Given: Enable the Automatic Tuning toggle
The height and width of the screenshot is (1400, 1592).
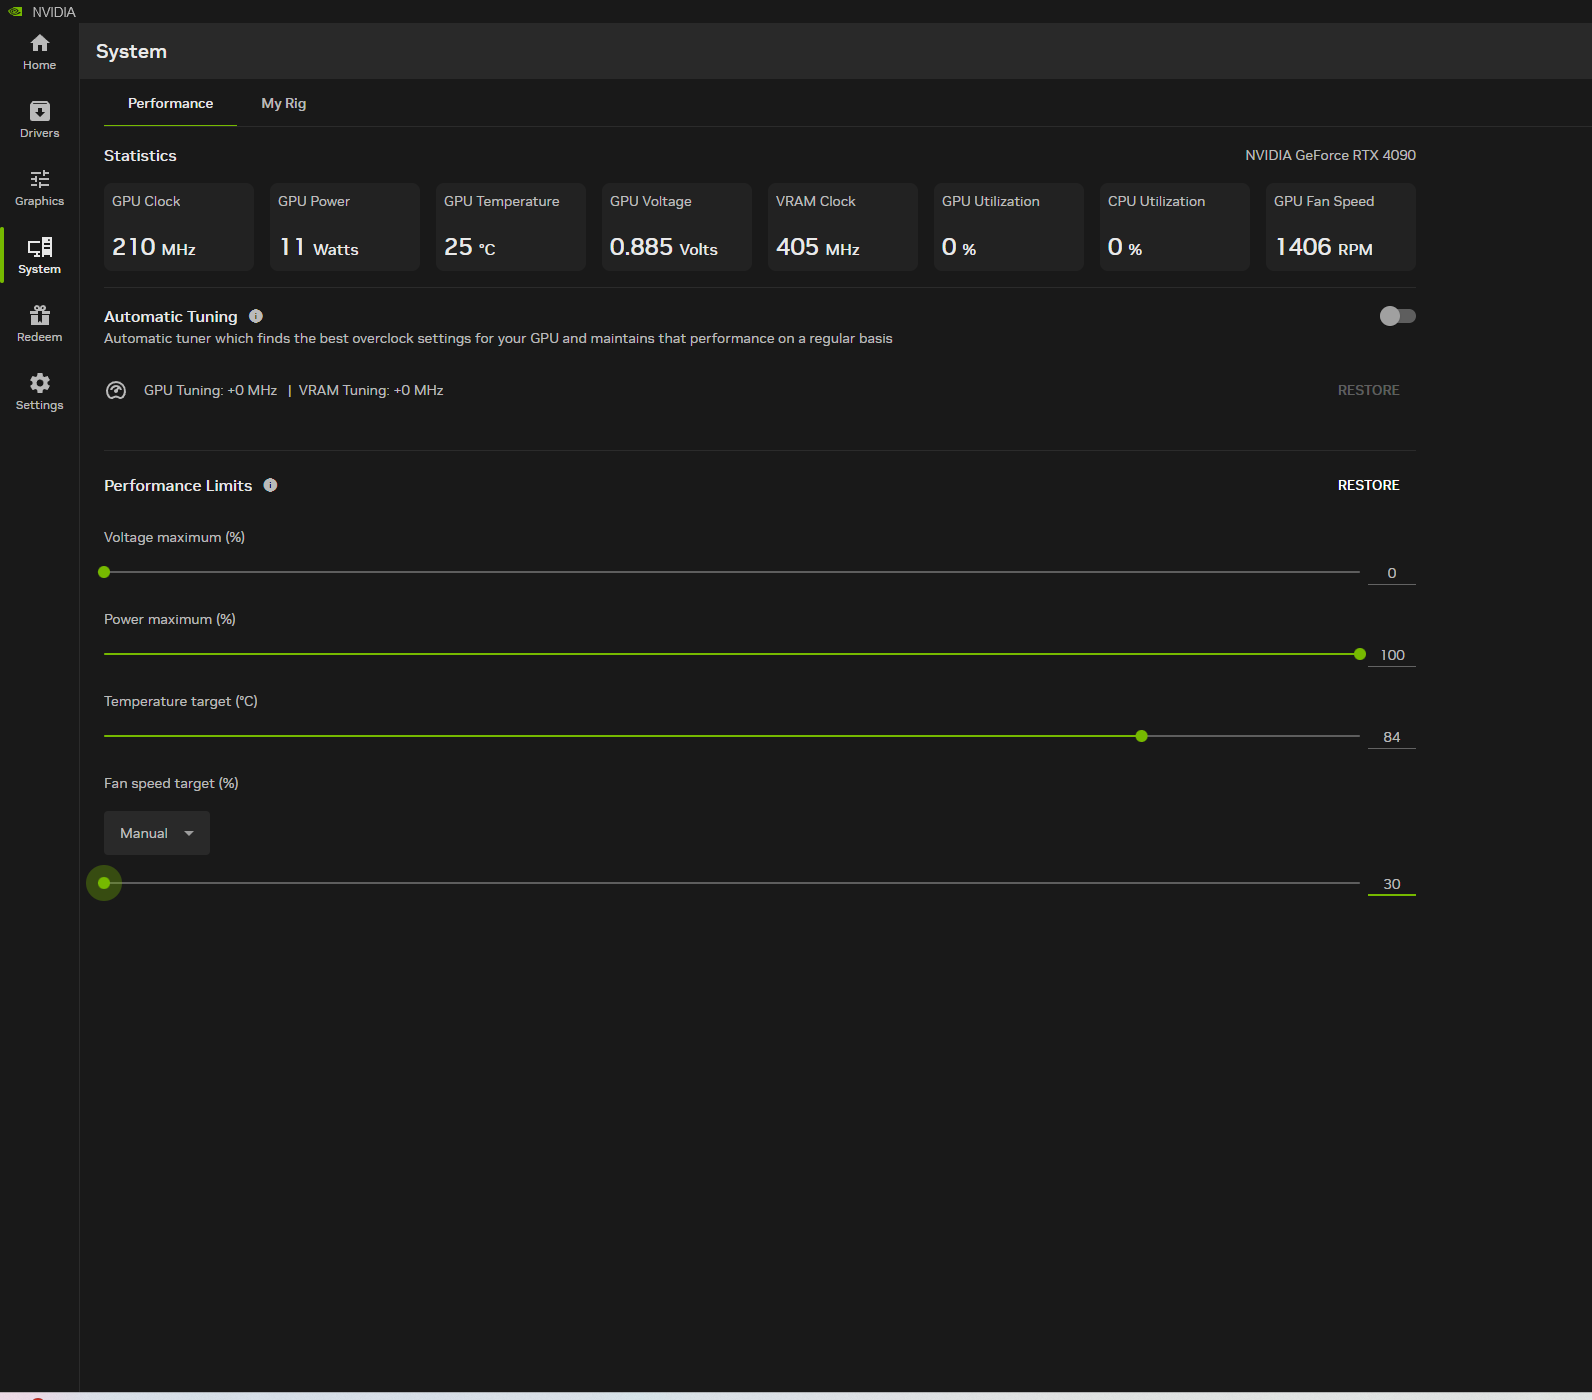Looking at the screenshot, I should [x=1397, y=316].
